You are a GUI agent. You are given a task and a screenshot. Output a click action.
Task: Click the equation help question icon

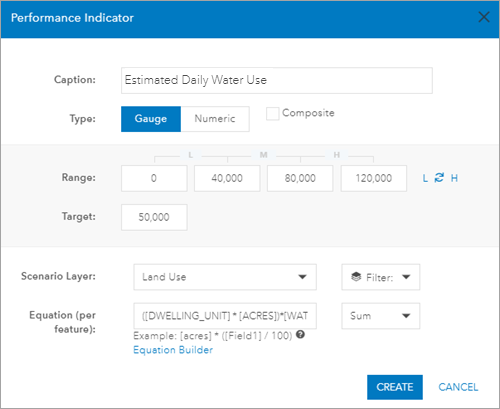tap(300, 334)
